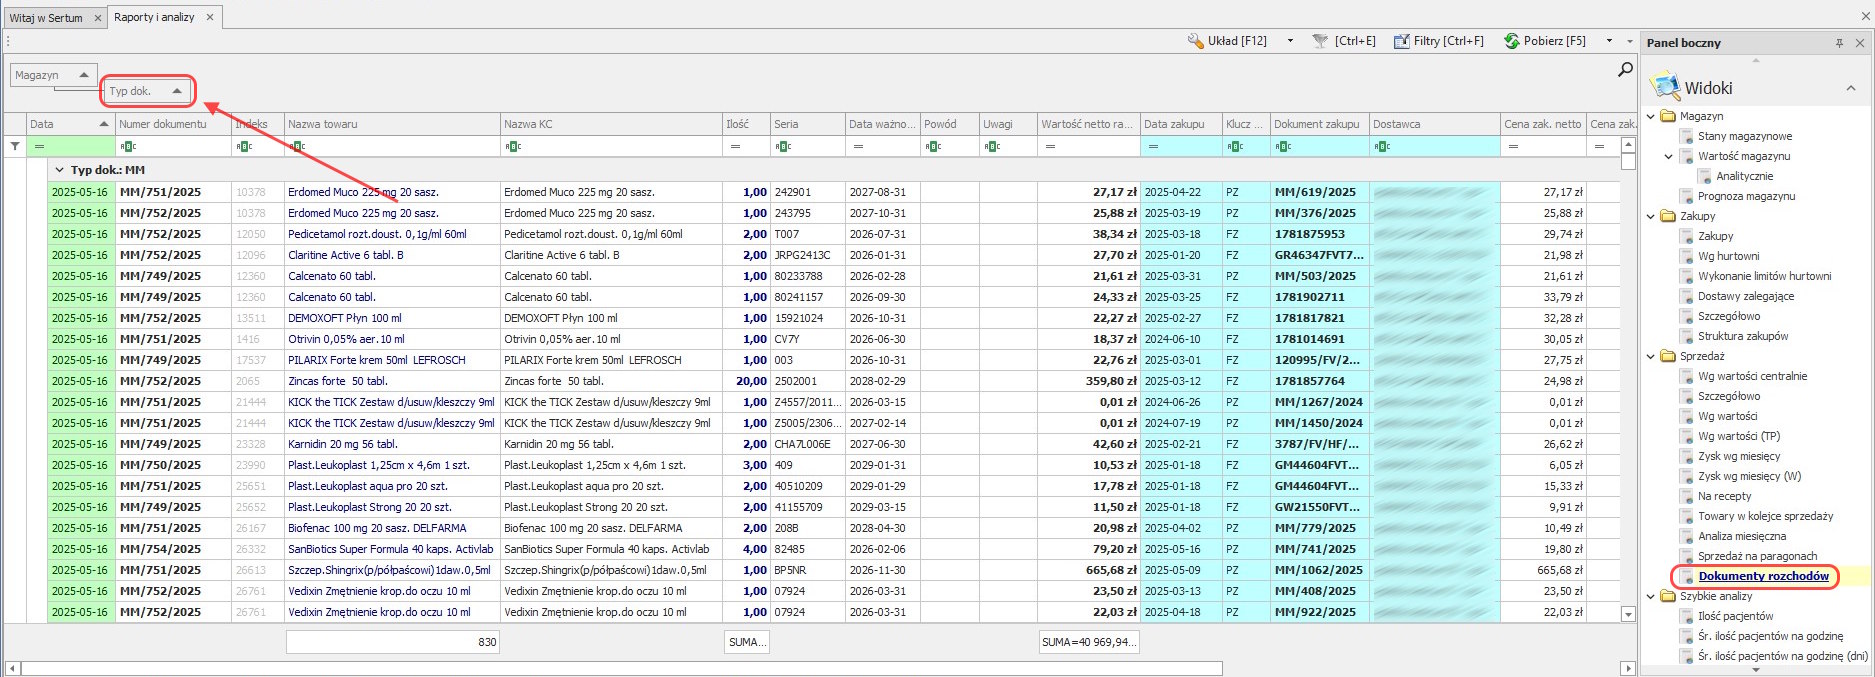Click the Widoki views icon

pyautogui.click(x=1665, y=87)
